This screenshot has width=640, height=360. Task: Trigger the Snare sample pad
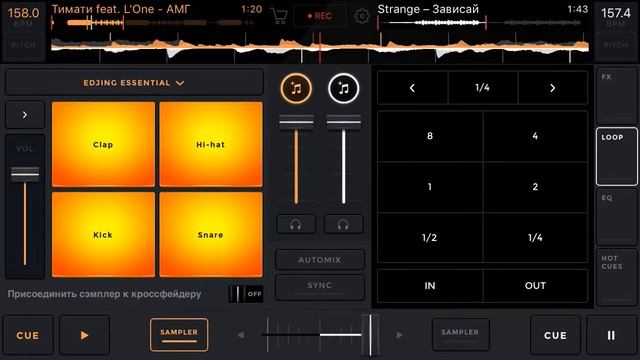point(211,235)
